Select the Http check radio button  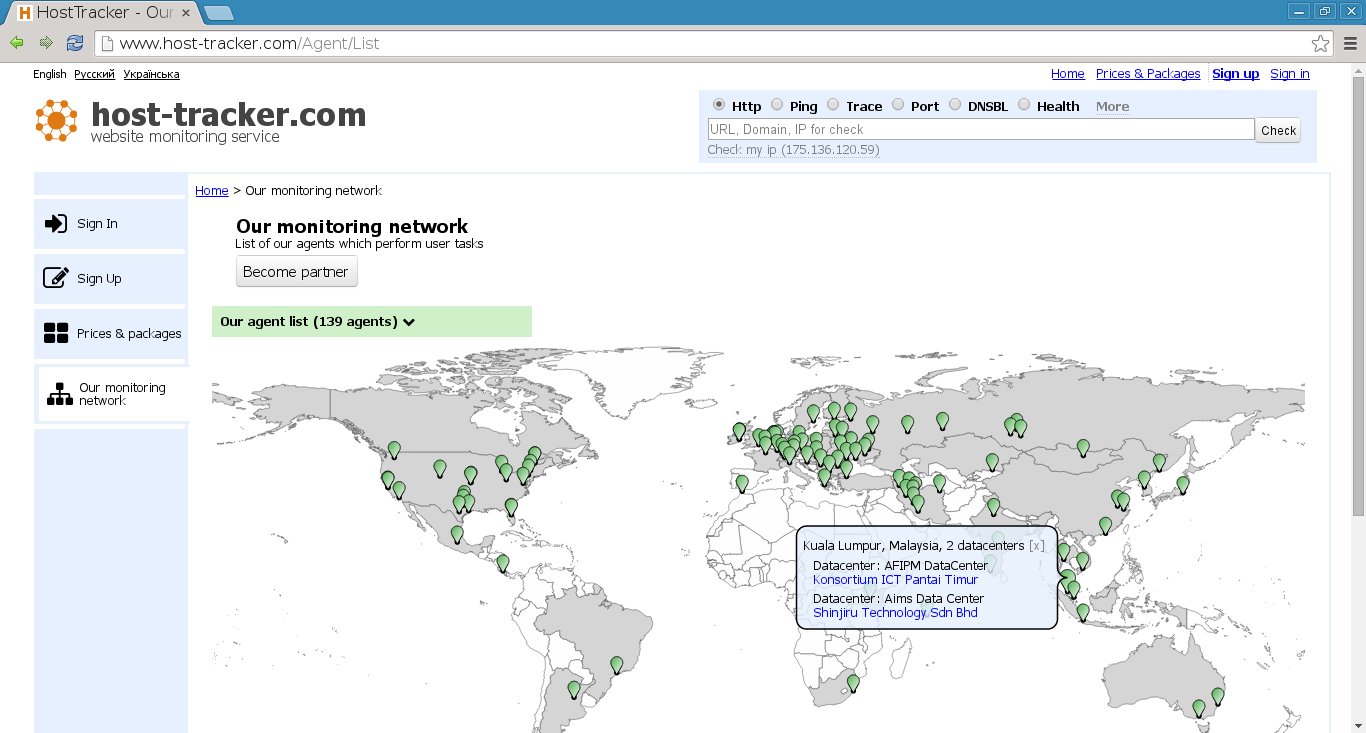[x=719, y=105]
